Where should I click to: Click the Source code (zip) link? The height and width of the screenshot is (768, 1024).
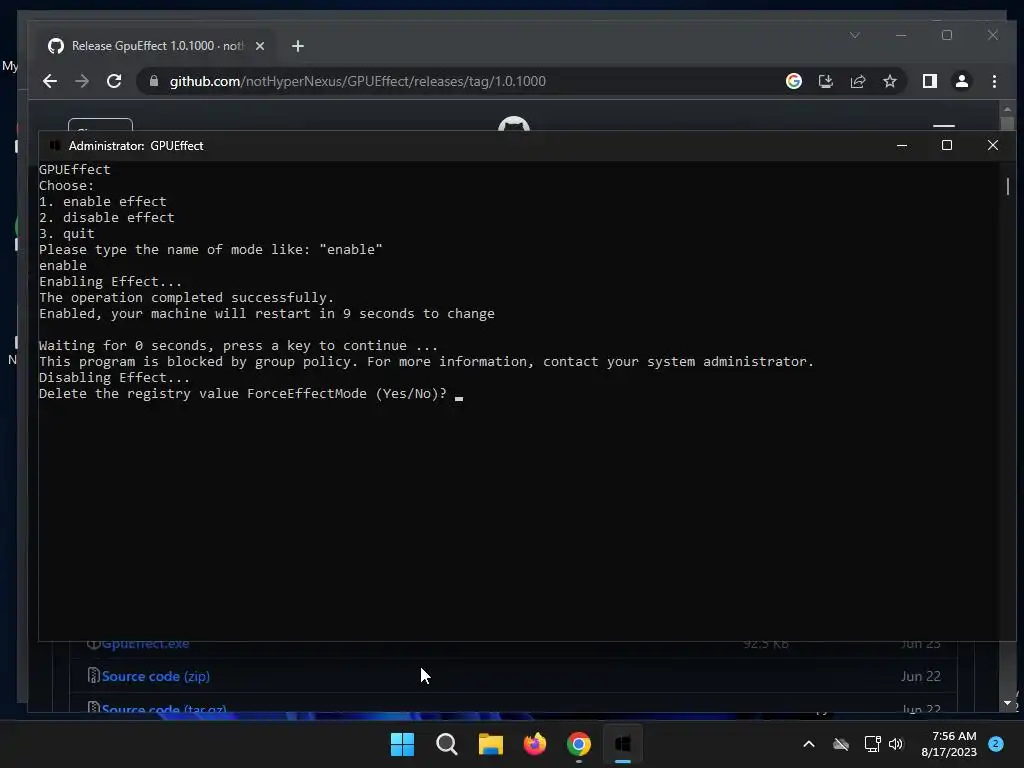(x=155, y=676)
